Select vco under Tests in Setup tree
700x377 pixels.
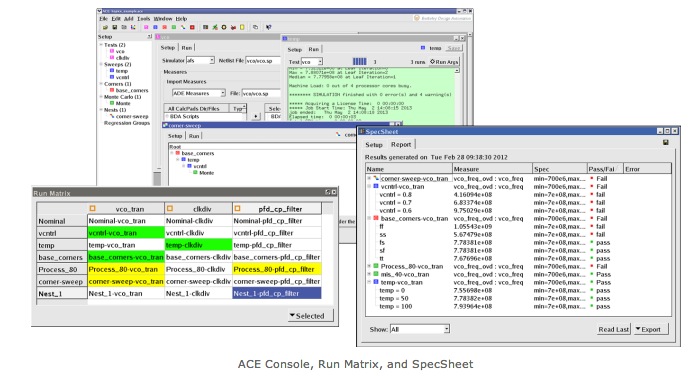click(x=120, y=51)
